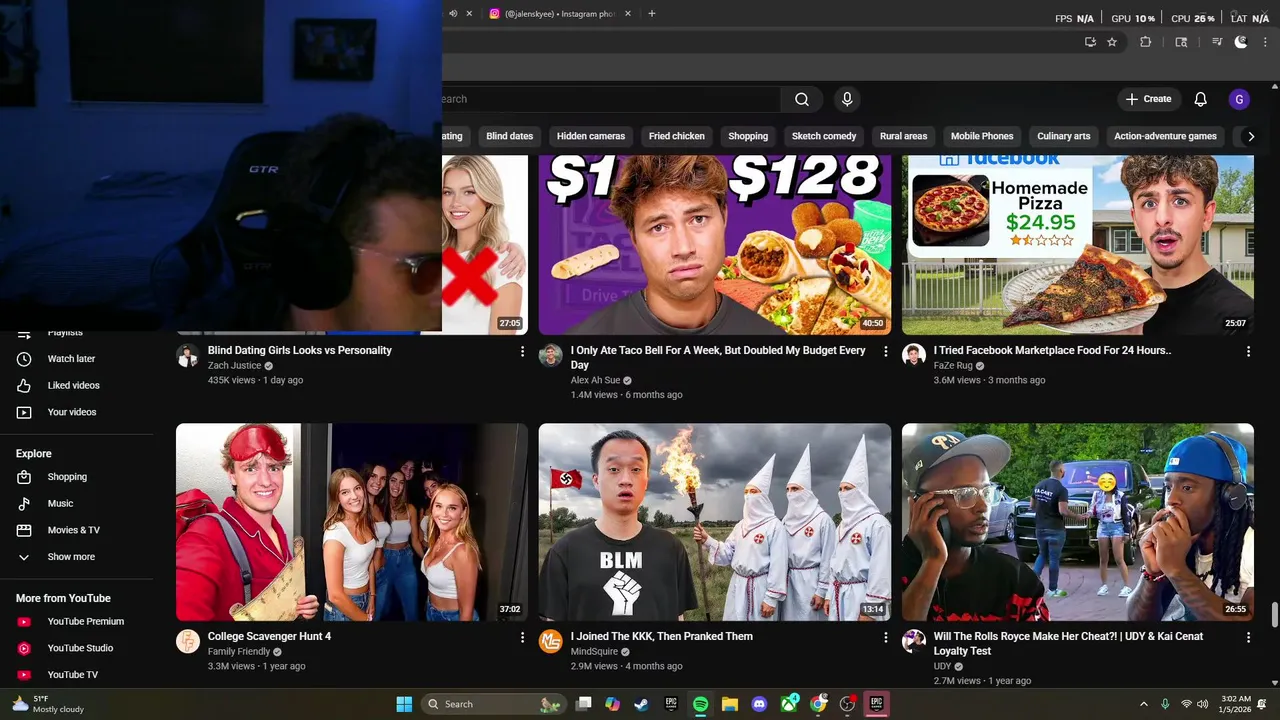This screenshot has height=720, width=1280.
Task: Open the browser extensions puzzle icon
Action: pyautogui.click(x=1146, y=42)
